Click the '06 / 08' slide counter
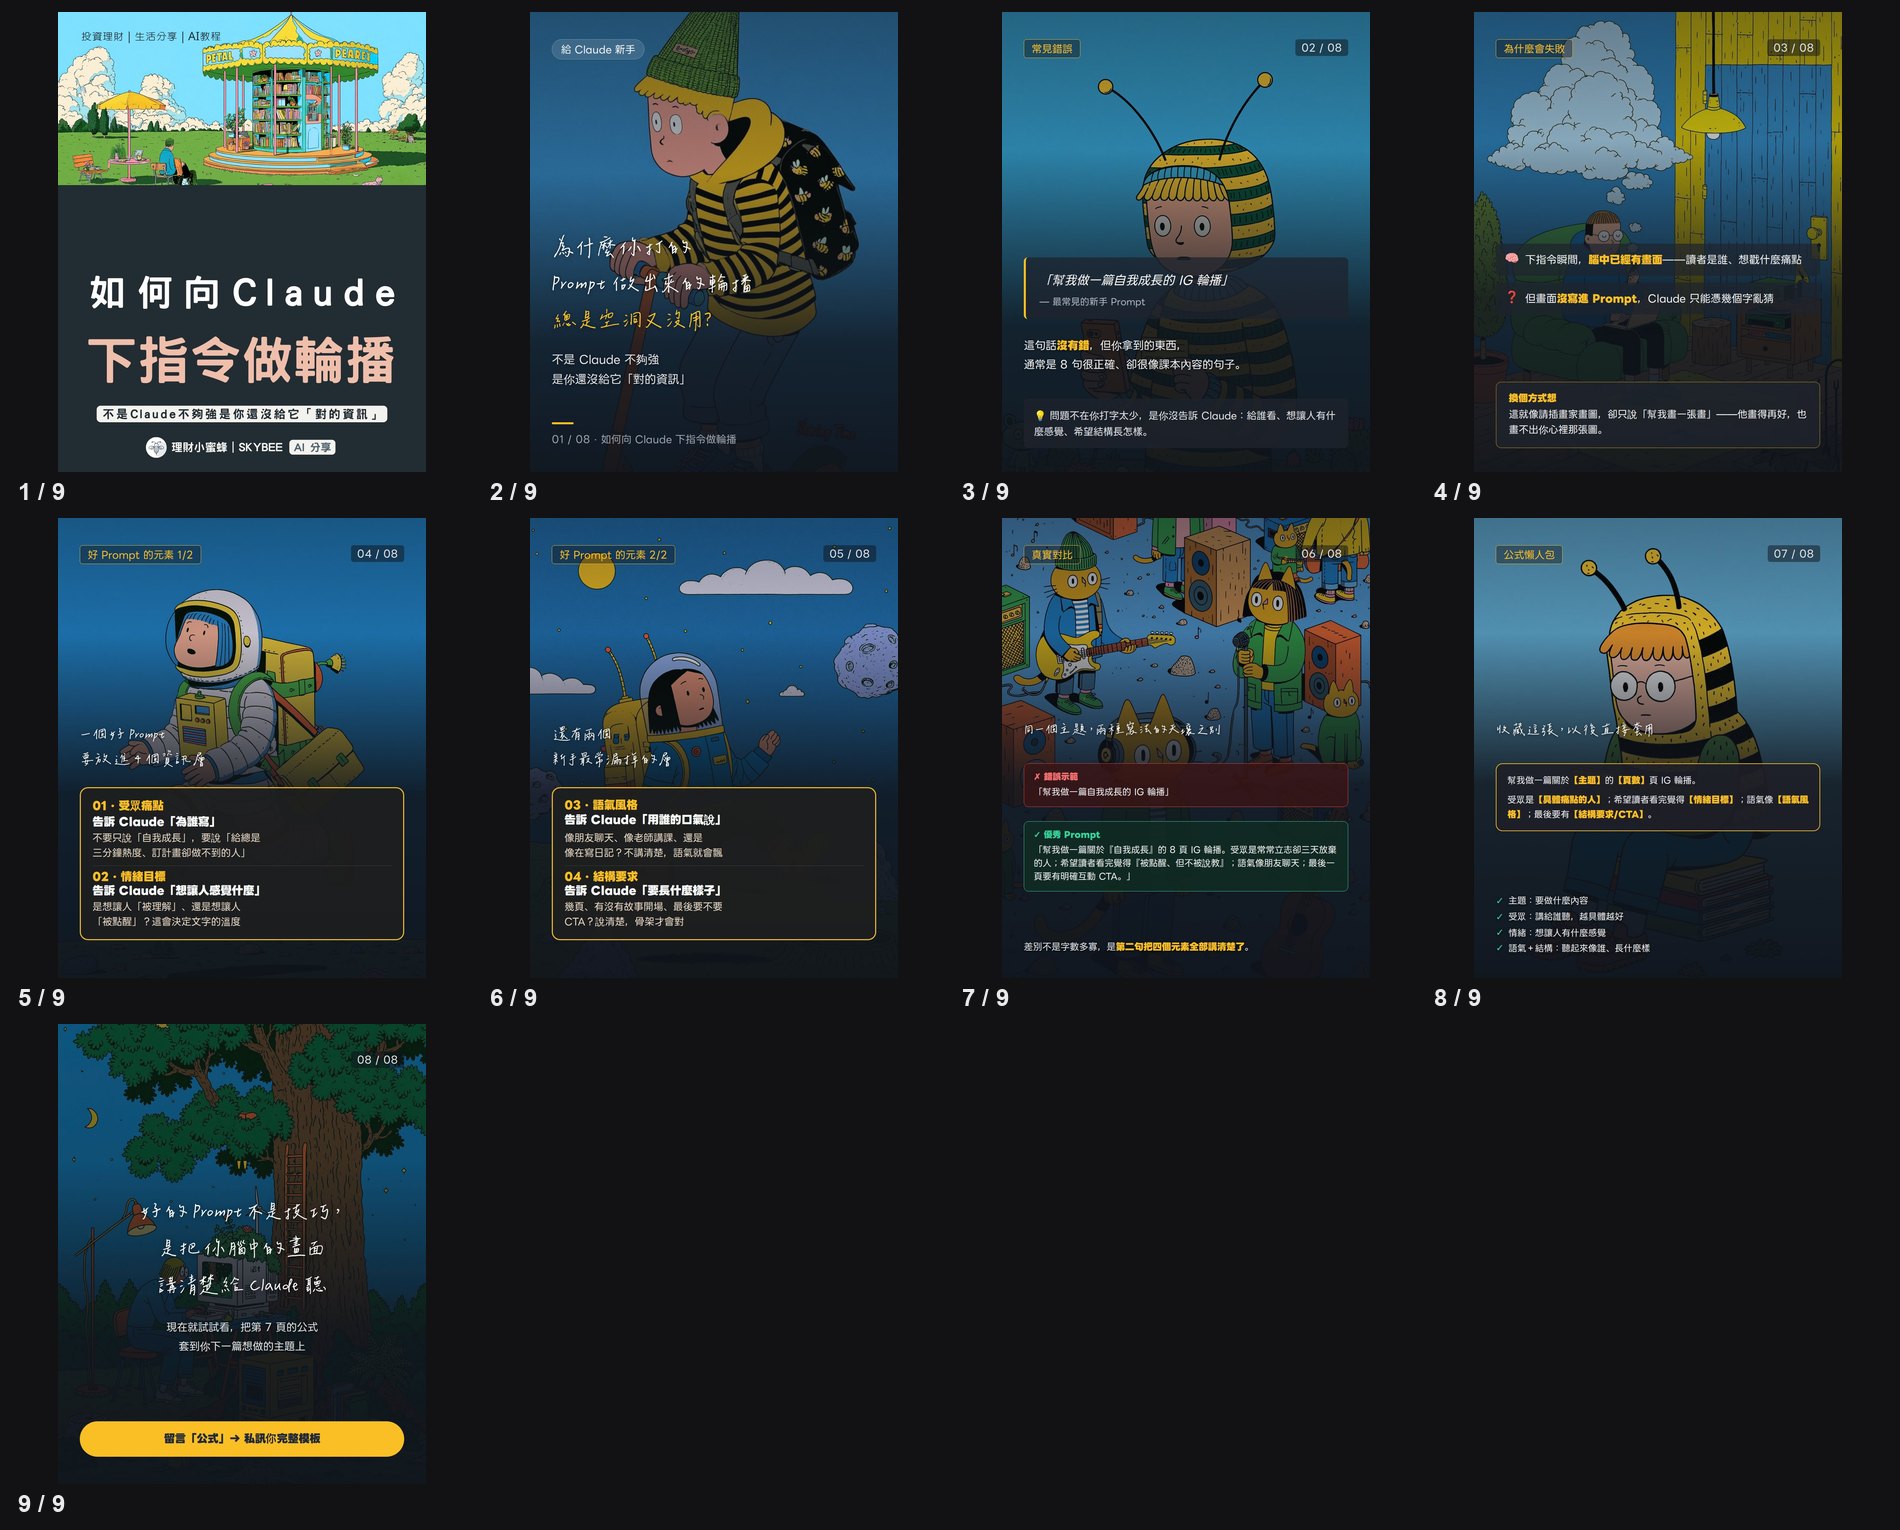Viewport: 1900px width, 1530px height. [x=1322, y=554]
